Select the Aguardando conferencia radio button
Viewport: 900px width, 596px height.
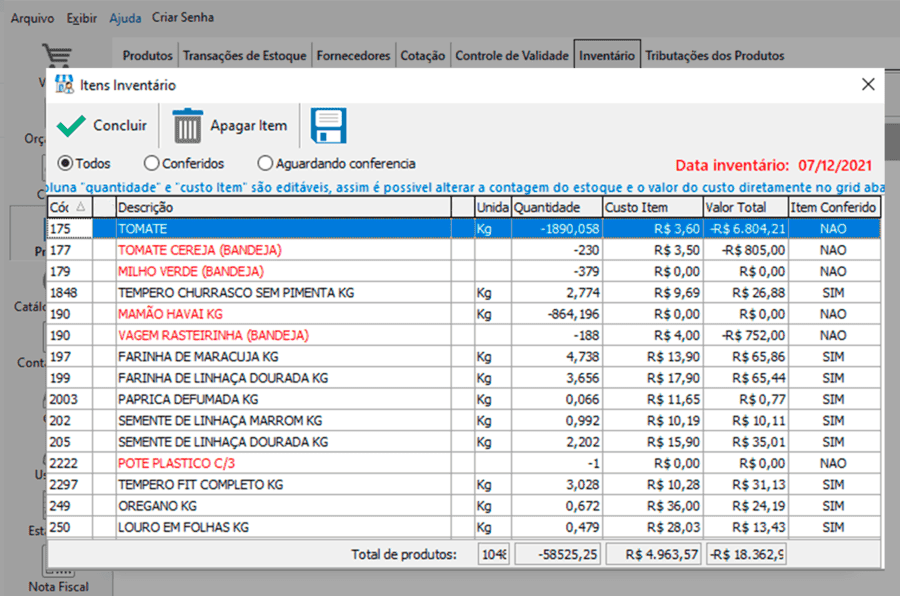point(265,165)
